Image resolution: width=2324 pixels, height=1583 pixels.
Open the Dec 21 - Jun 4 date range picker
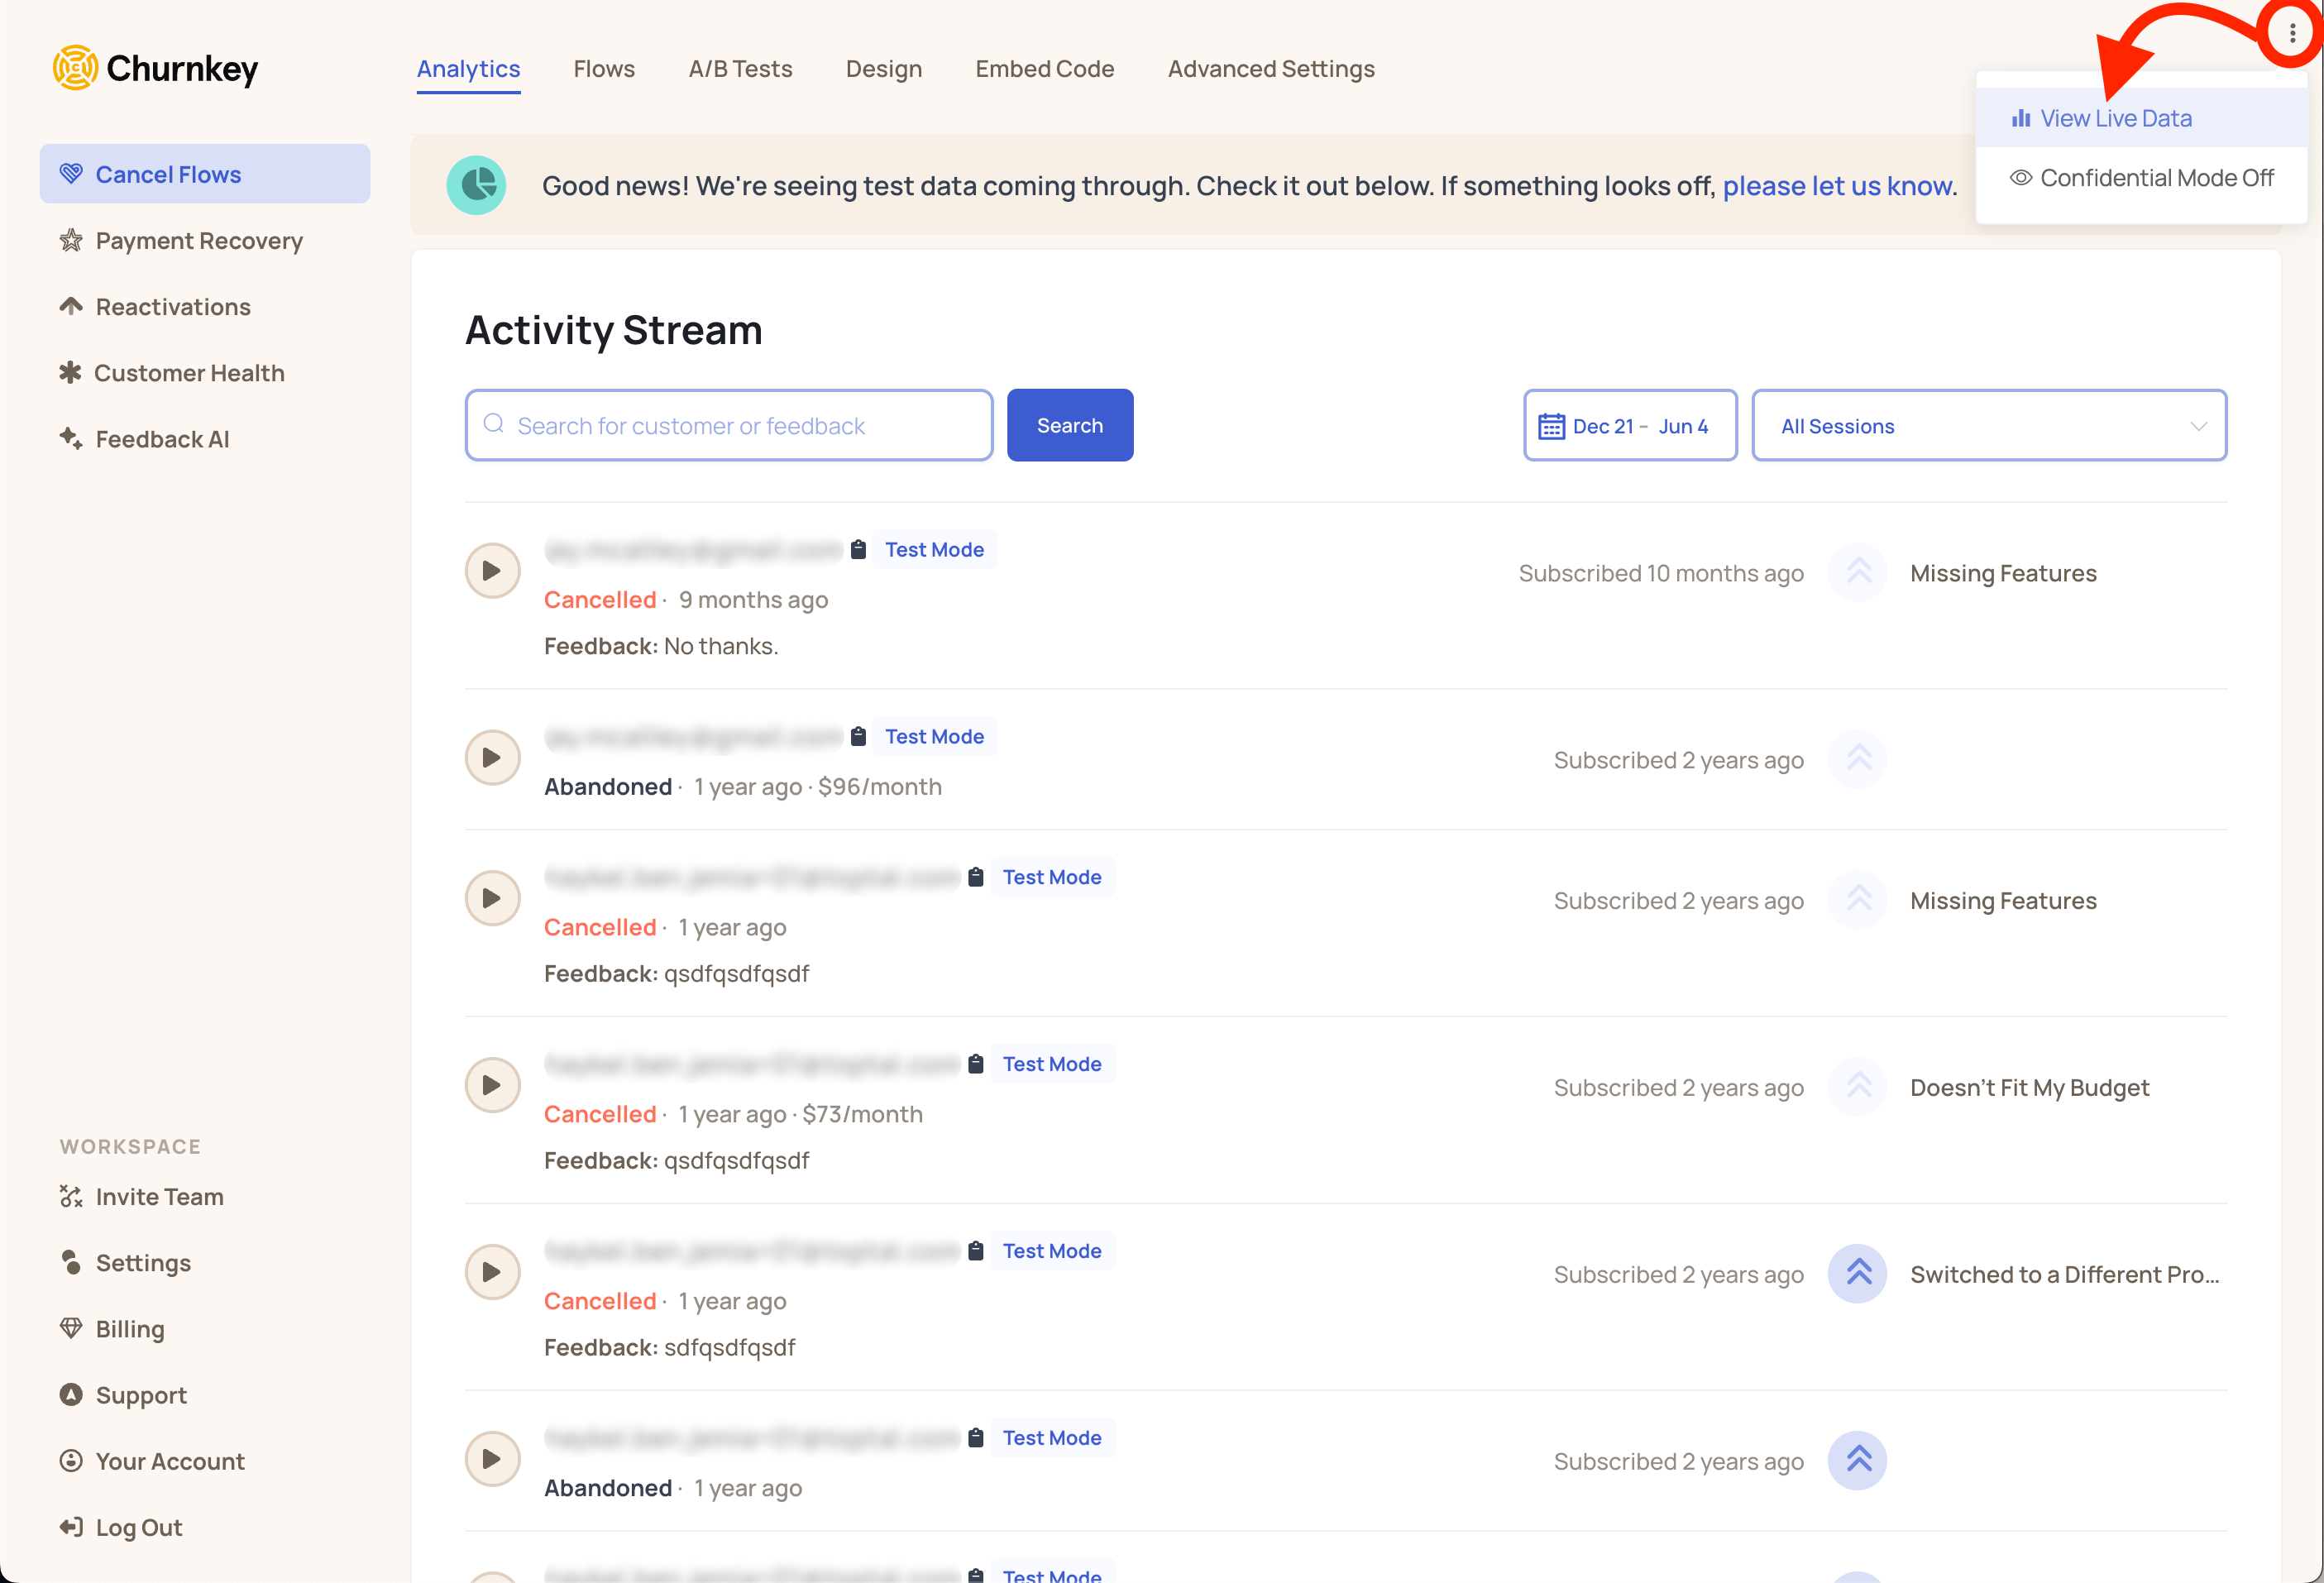click(x=1630, y=425)
